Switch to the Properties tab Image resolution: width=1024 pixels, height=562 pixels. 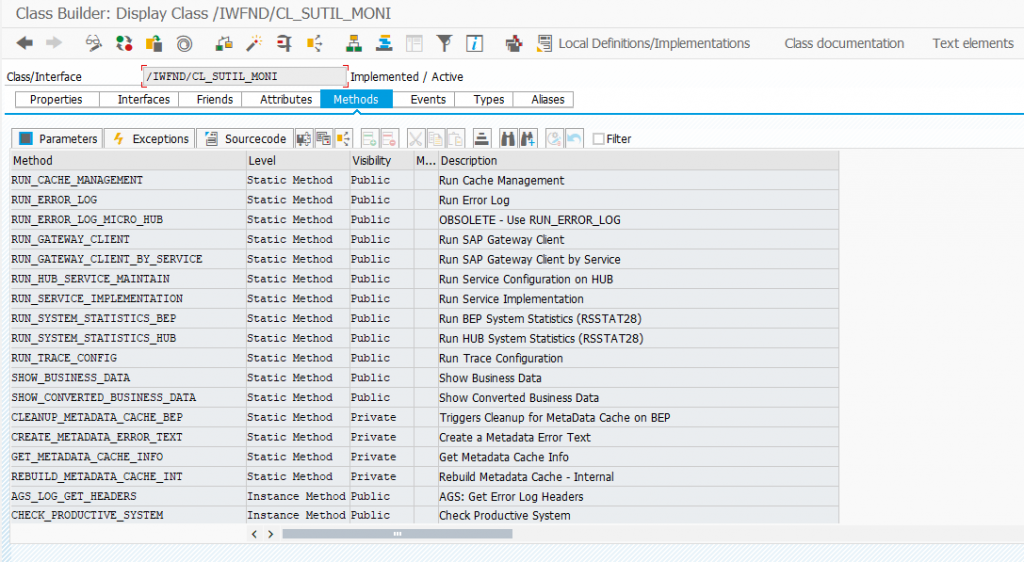tap(56, 99)
